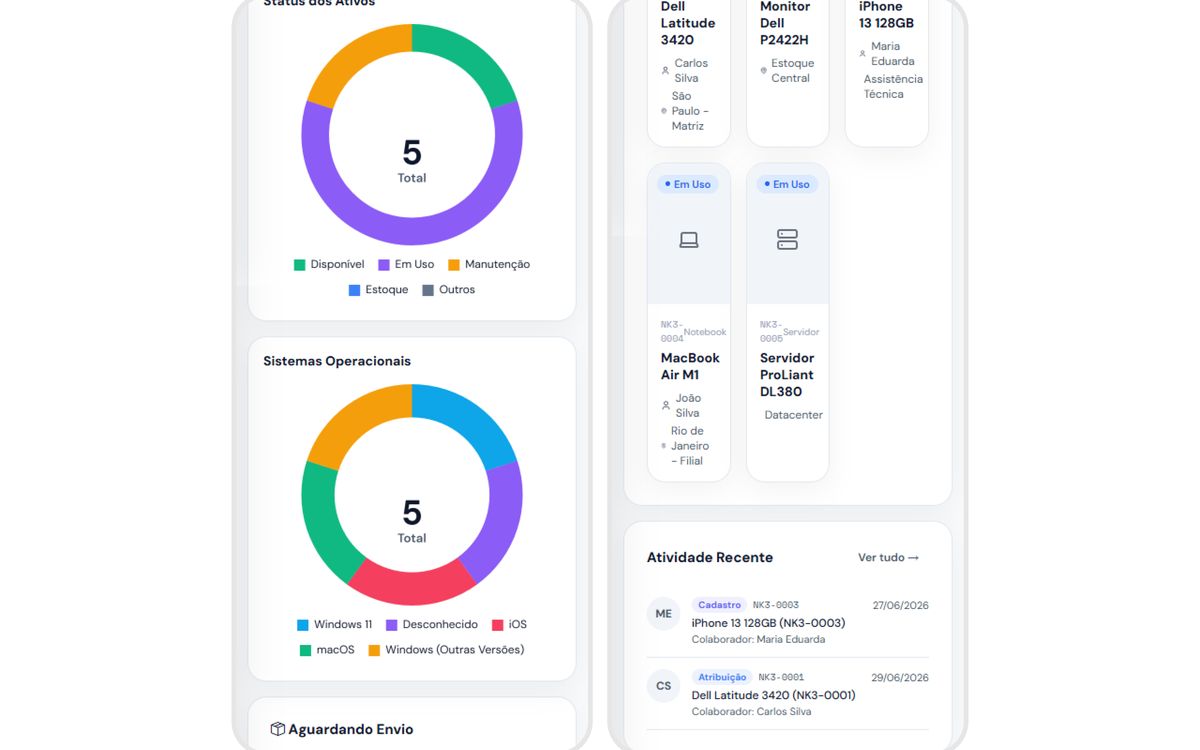
Task: Click the Datacenter location text
Action: [794, 415]
